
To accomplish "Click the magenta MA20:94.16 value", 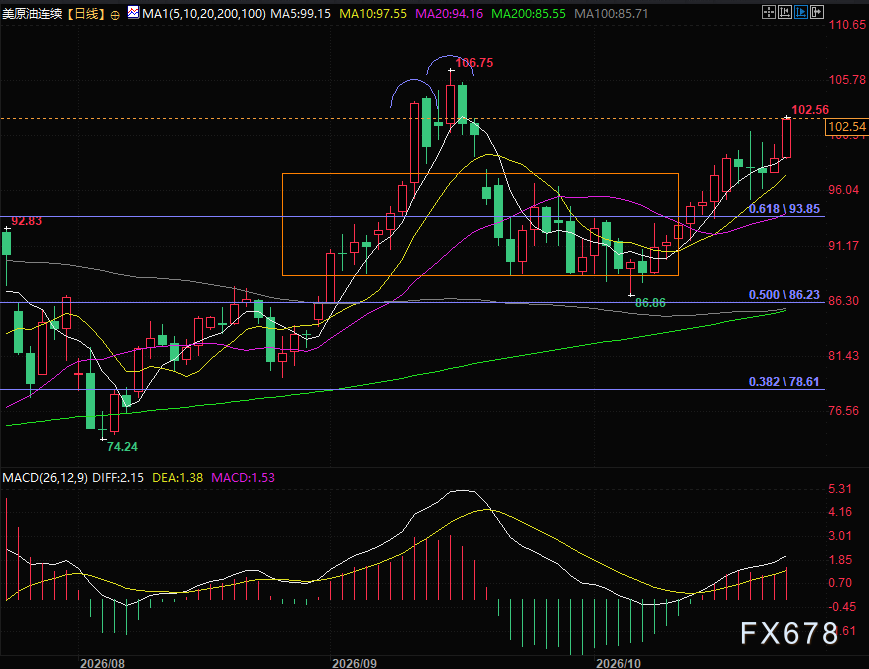I will click(x=449, y=14).
